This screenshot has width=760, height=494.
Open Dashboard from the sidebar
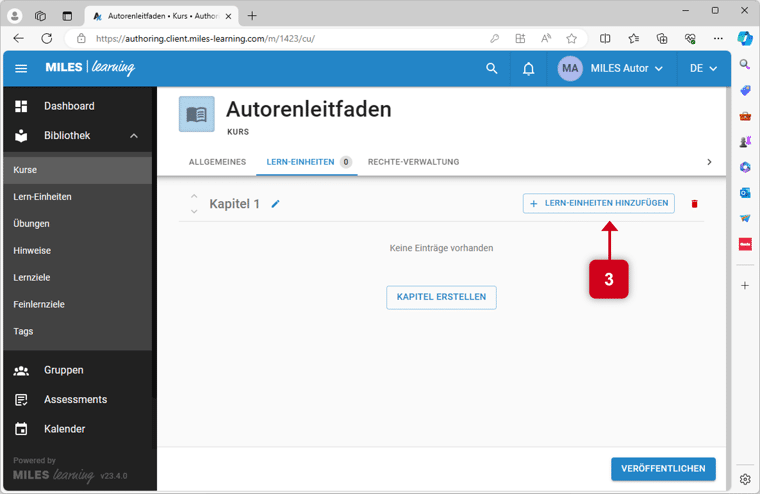pyautogui.click(x=69, y=106)
